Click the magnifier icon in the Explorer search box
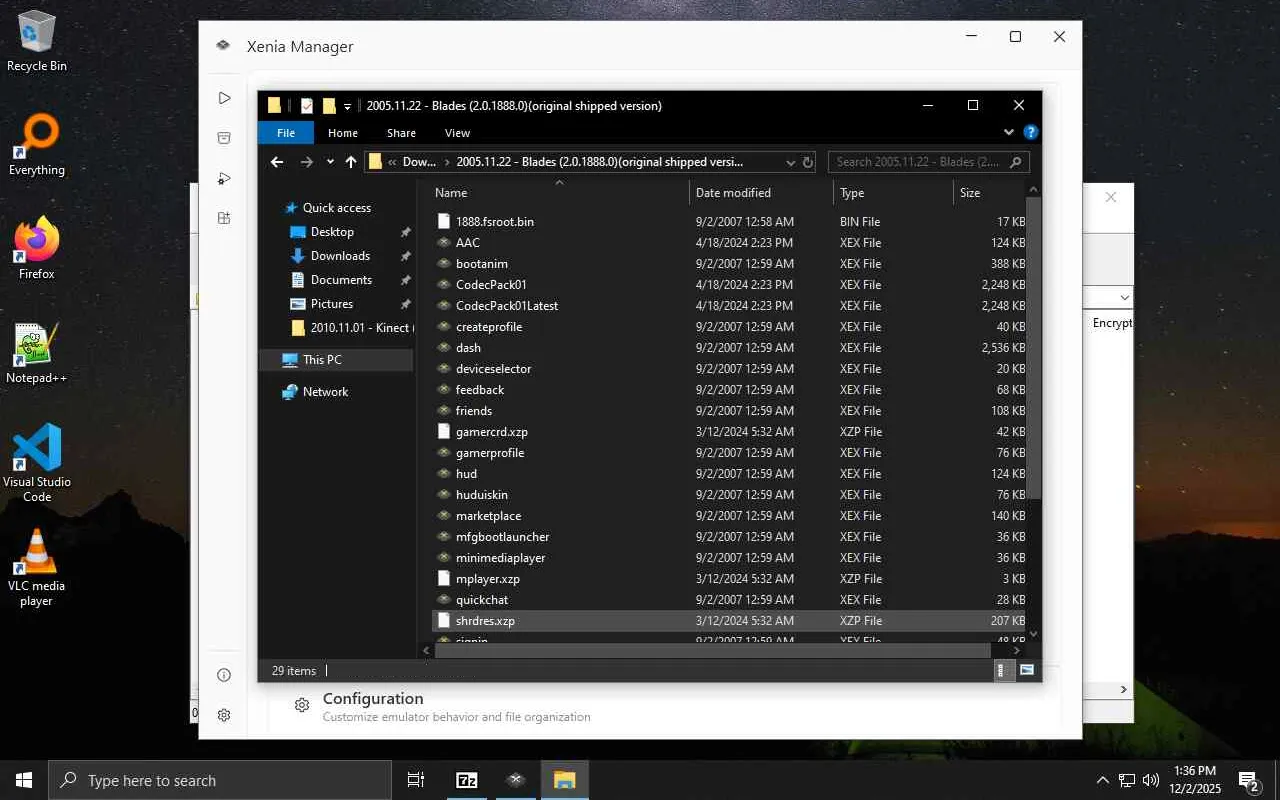 tap(1016, 162)
